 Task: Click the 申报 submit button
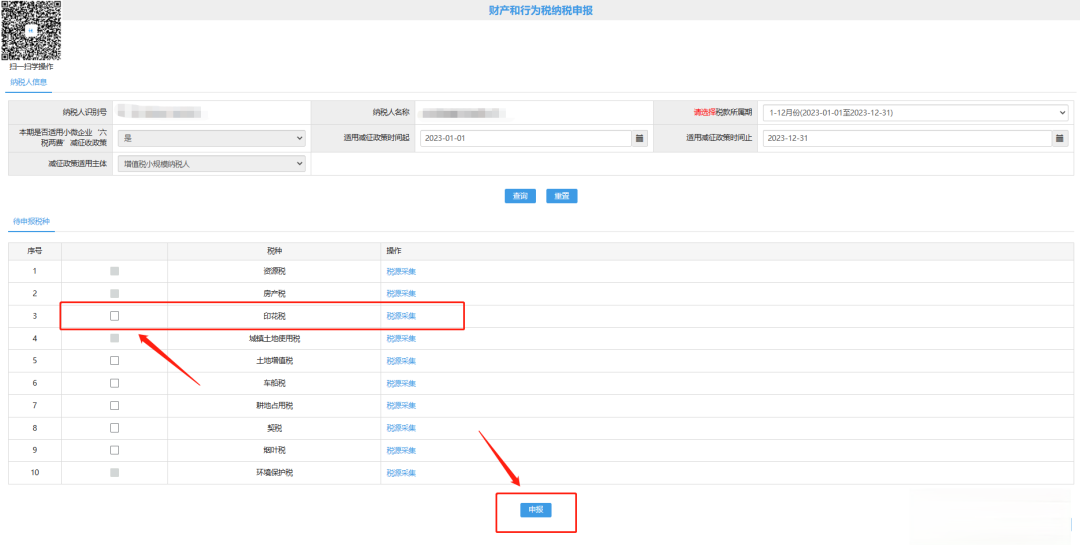[x=536, y=510]
